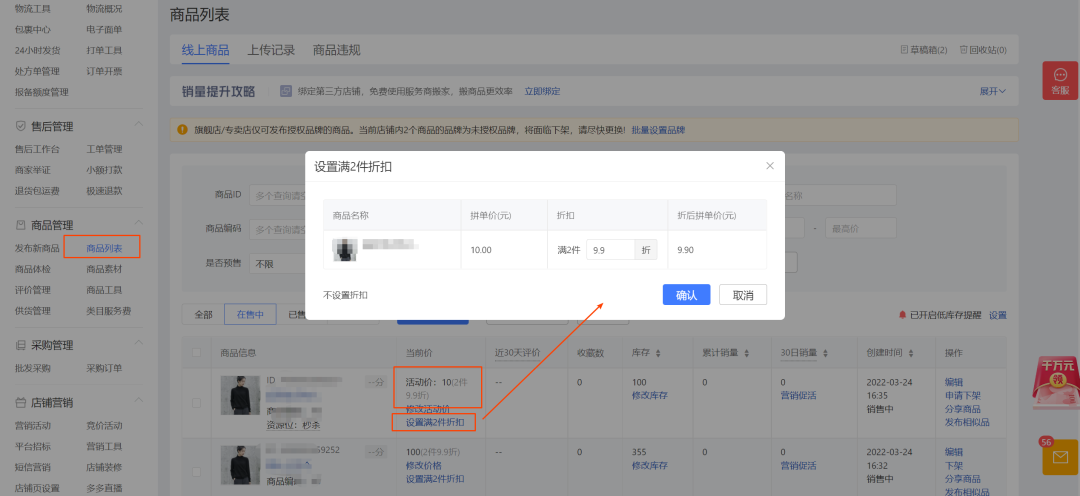Image resolution: width=1080 pixels, height=496 pixels.
Task: Collapse the 店铺营销 sidebar section
Action: click(x=138, y=402)
